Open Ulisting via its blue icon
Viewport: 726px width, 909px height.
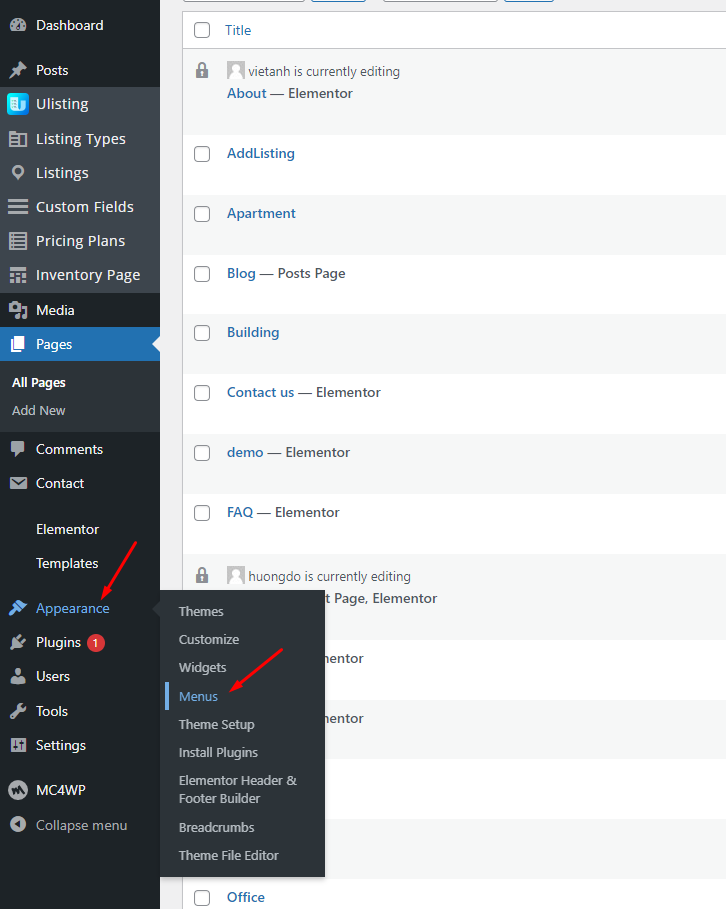point(17,104)
